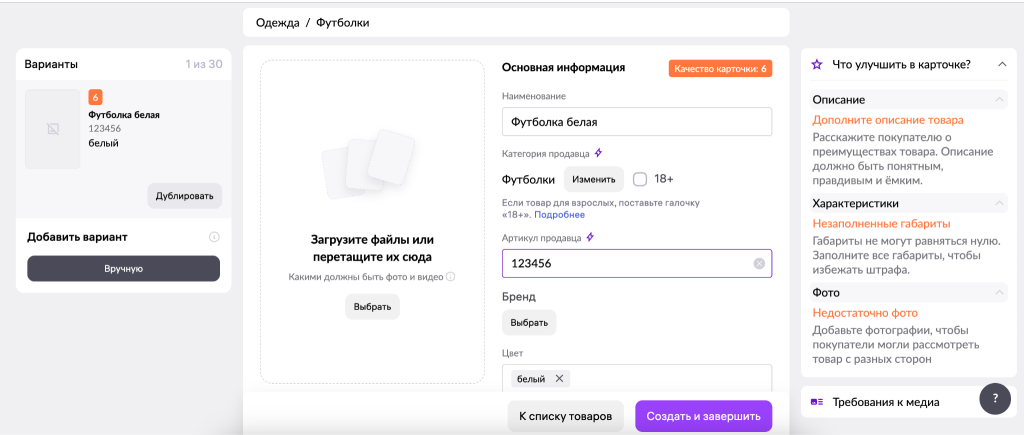This screenshot has width=1024, height=435.
Task: Collapse the Что улучшить в карточке panel
Action: pyautogui.click(x=1001, y=65)
